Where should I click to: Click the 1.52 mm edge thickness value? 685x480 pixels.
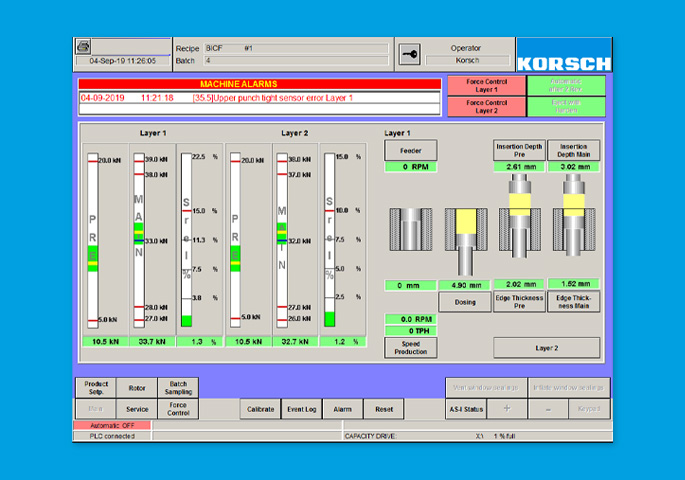(574, 284)
